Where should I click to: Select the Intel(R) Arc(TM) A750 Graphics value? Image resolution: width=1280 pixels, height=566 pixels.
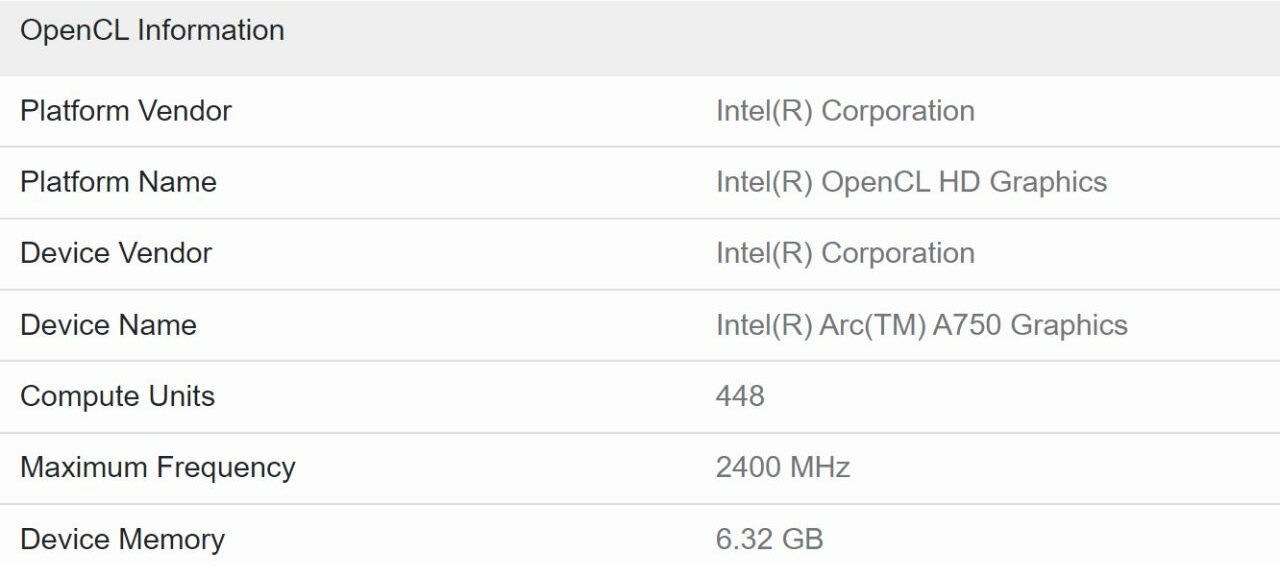(x=921, y=325)
